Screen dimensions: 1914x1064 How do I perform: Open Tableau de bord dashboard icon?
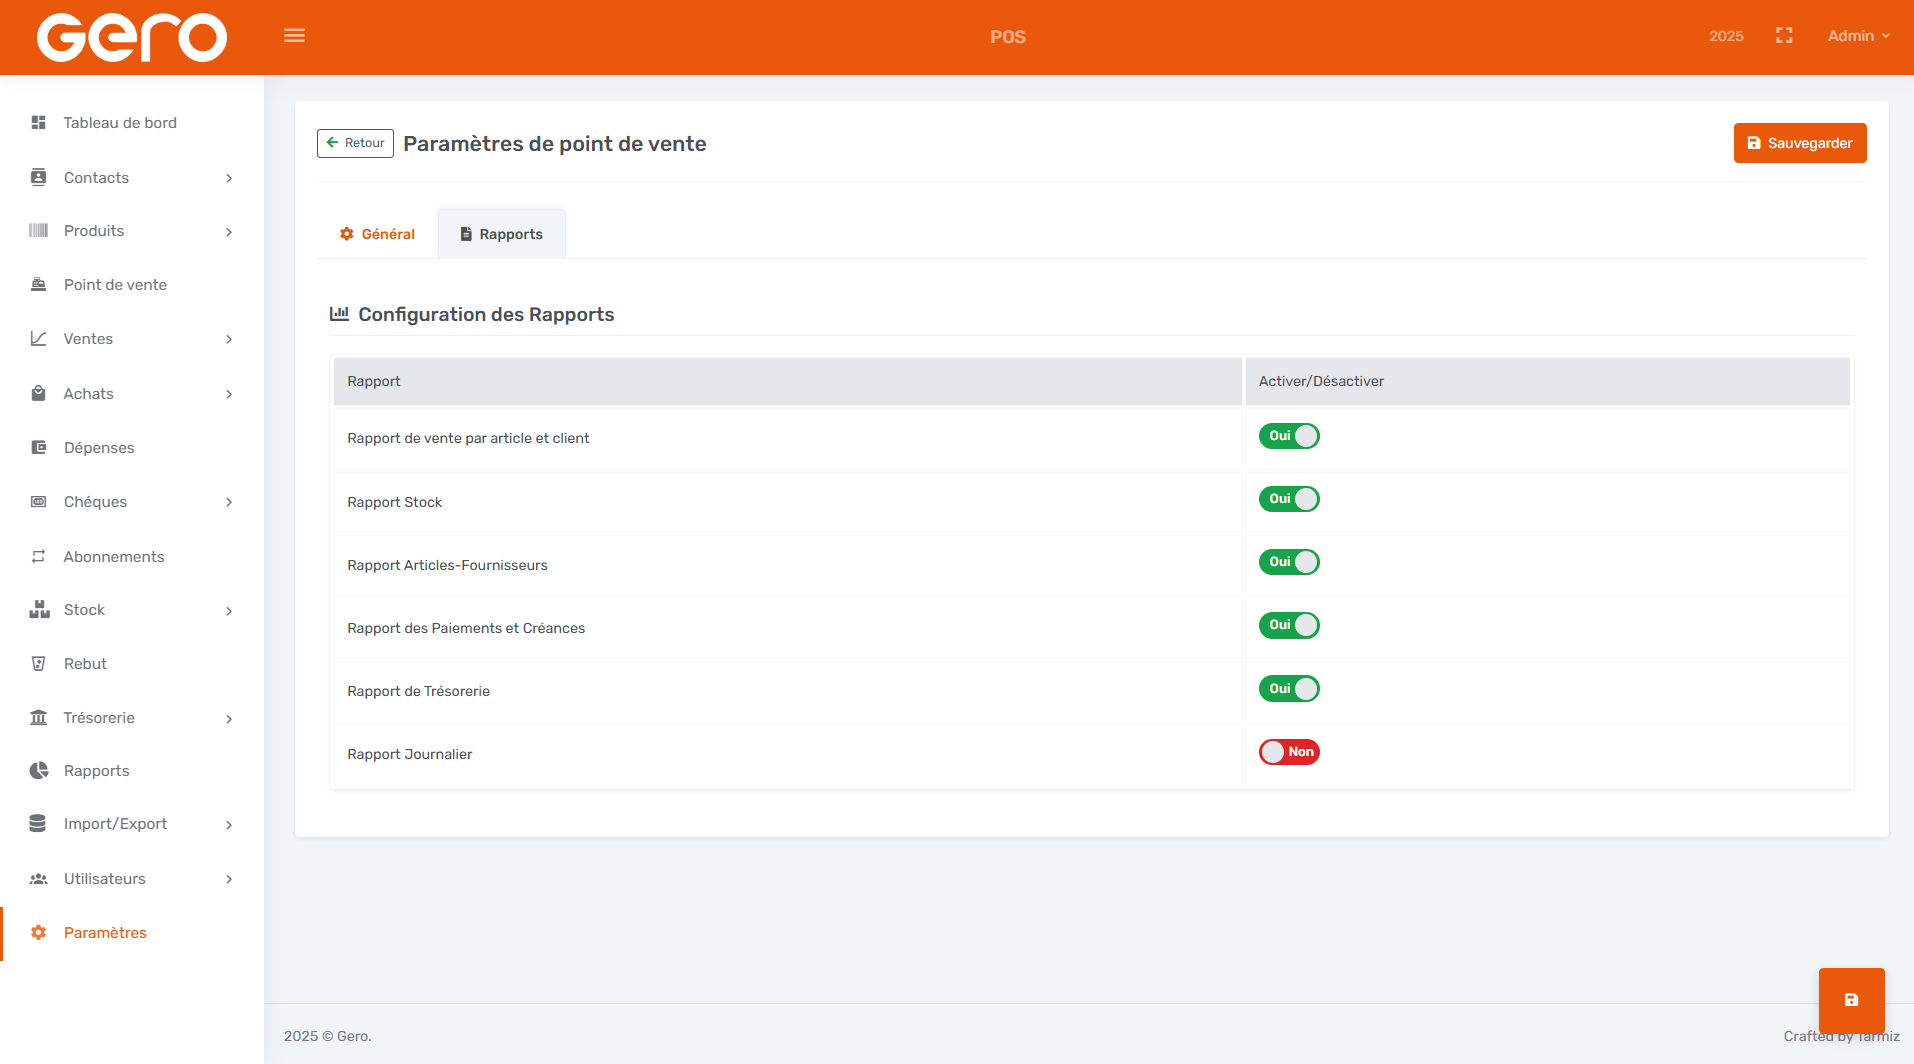point(39,123)
